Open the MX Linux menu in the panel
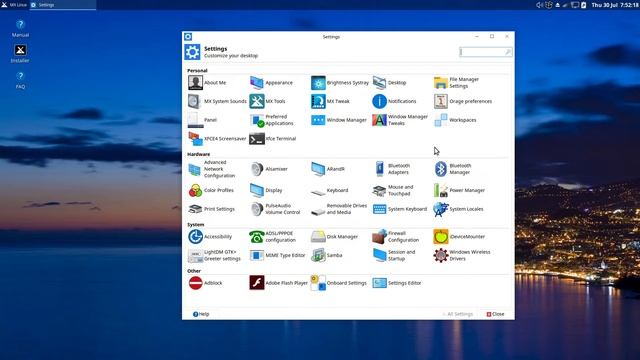Screen dimensions: 640x360 14,5
